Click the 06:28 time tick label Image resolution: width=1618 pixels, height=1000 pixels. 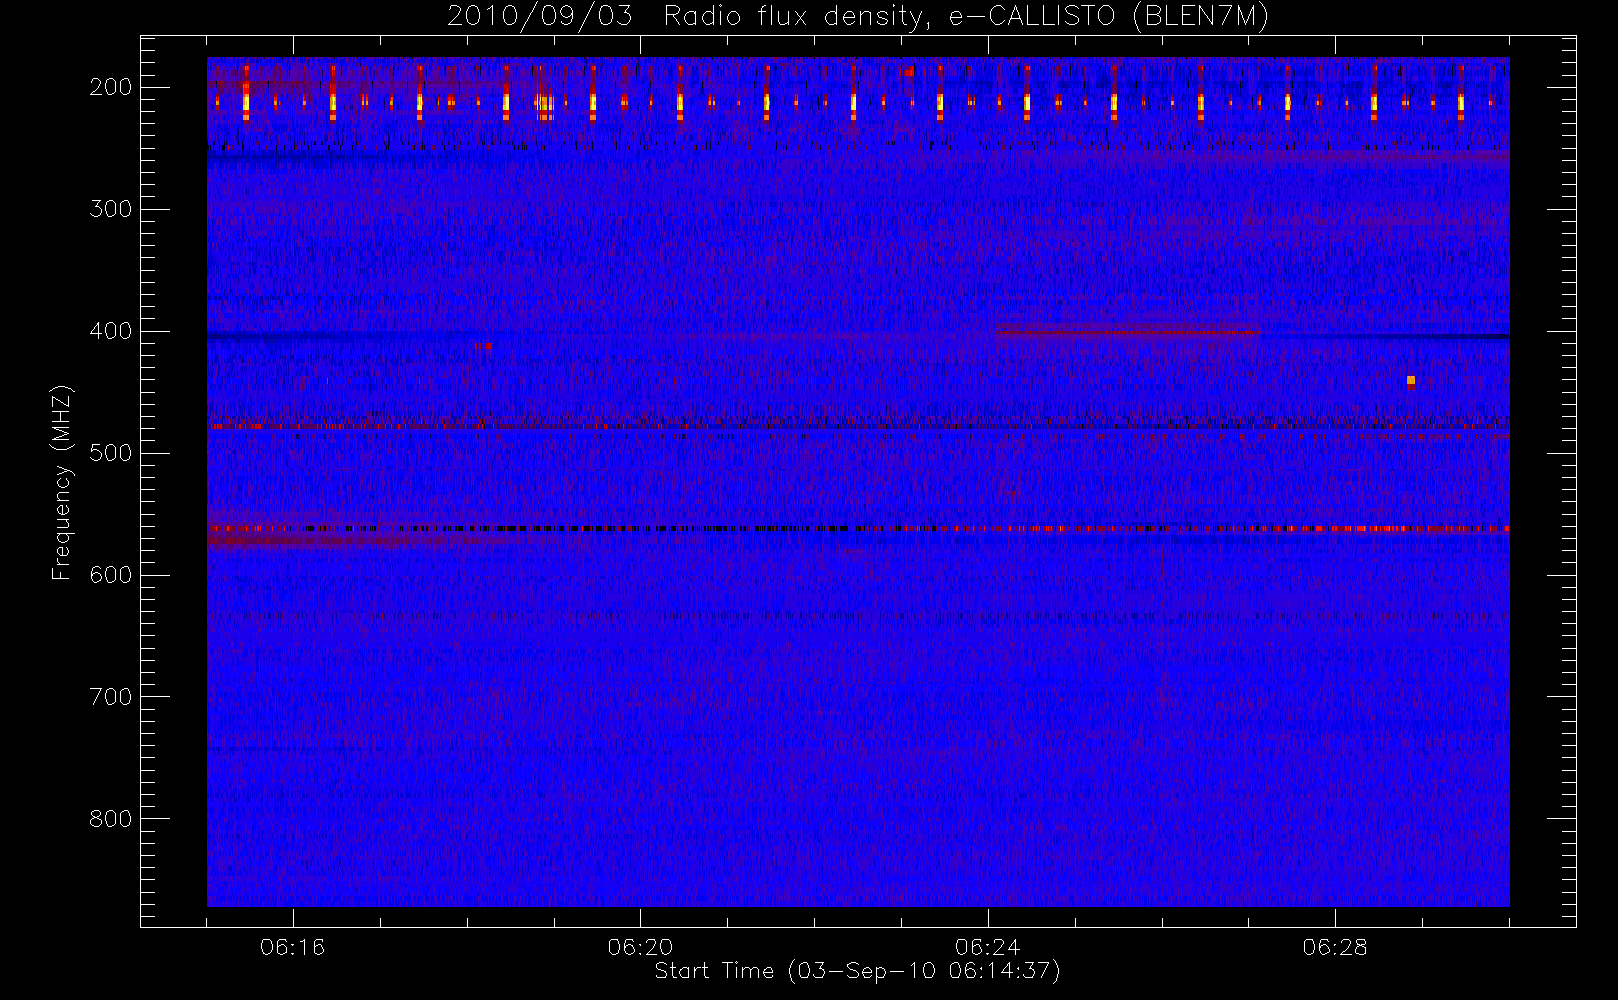[1335, 947]
